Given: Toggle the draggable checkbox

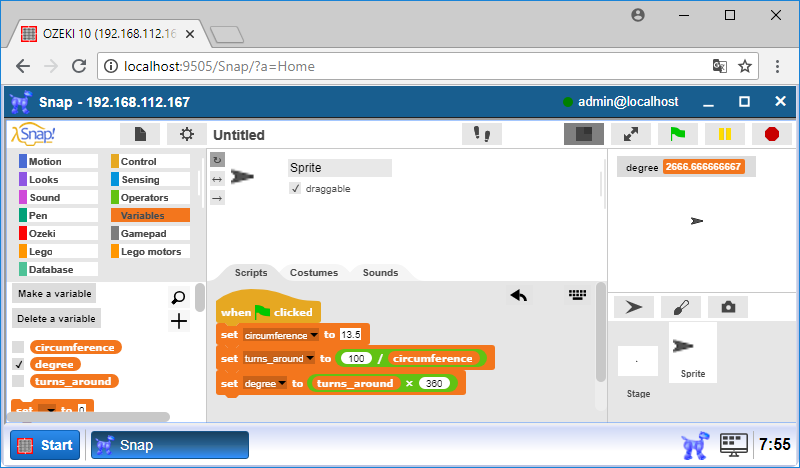Looking at the screenshot, I should [x=295, y=188].
